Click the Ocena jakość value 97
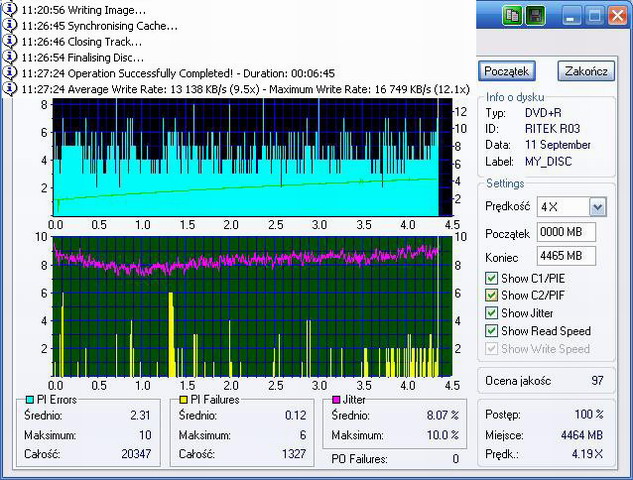Image resolution: width=633 pixels, height=480 pixels. pyautogui.click(x=597, y=381)
